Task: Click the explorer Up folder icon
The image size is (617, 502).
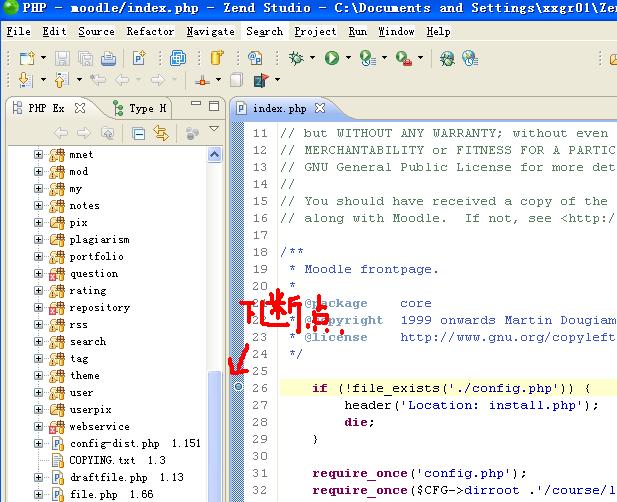Action: click(x=107, y=133)
